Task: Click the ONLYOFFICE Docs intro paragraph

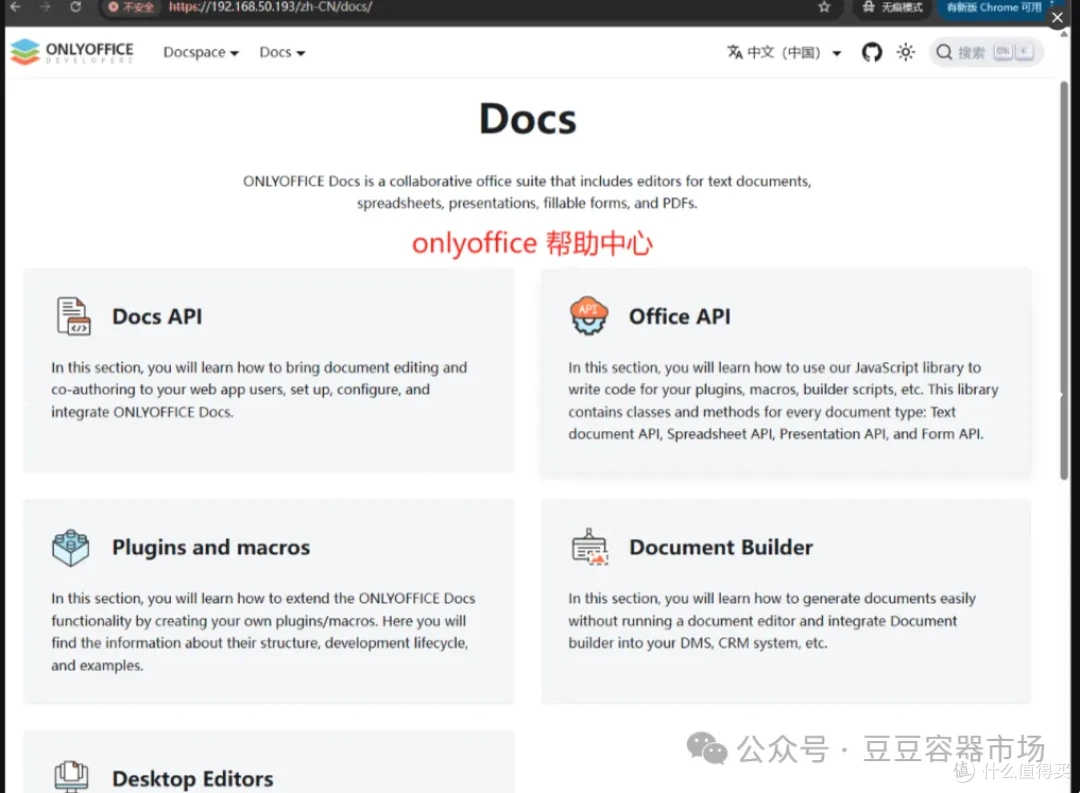Action: point(527,192)
